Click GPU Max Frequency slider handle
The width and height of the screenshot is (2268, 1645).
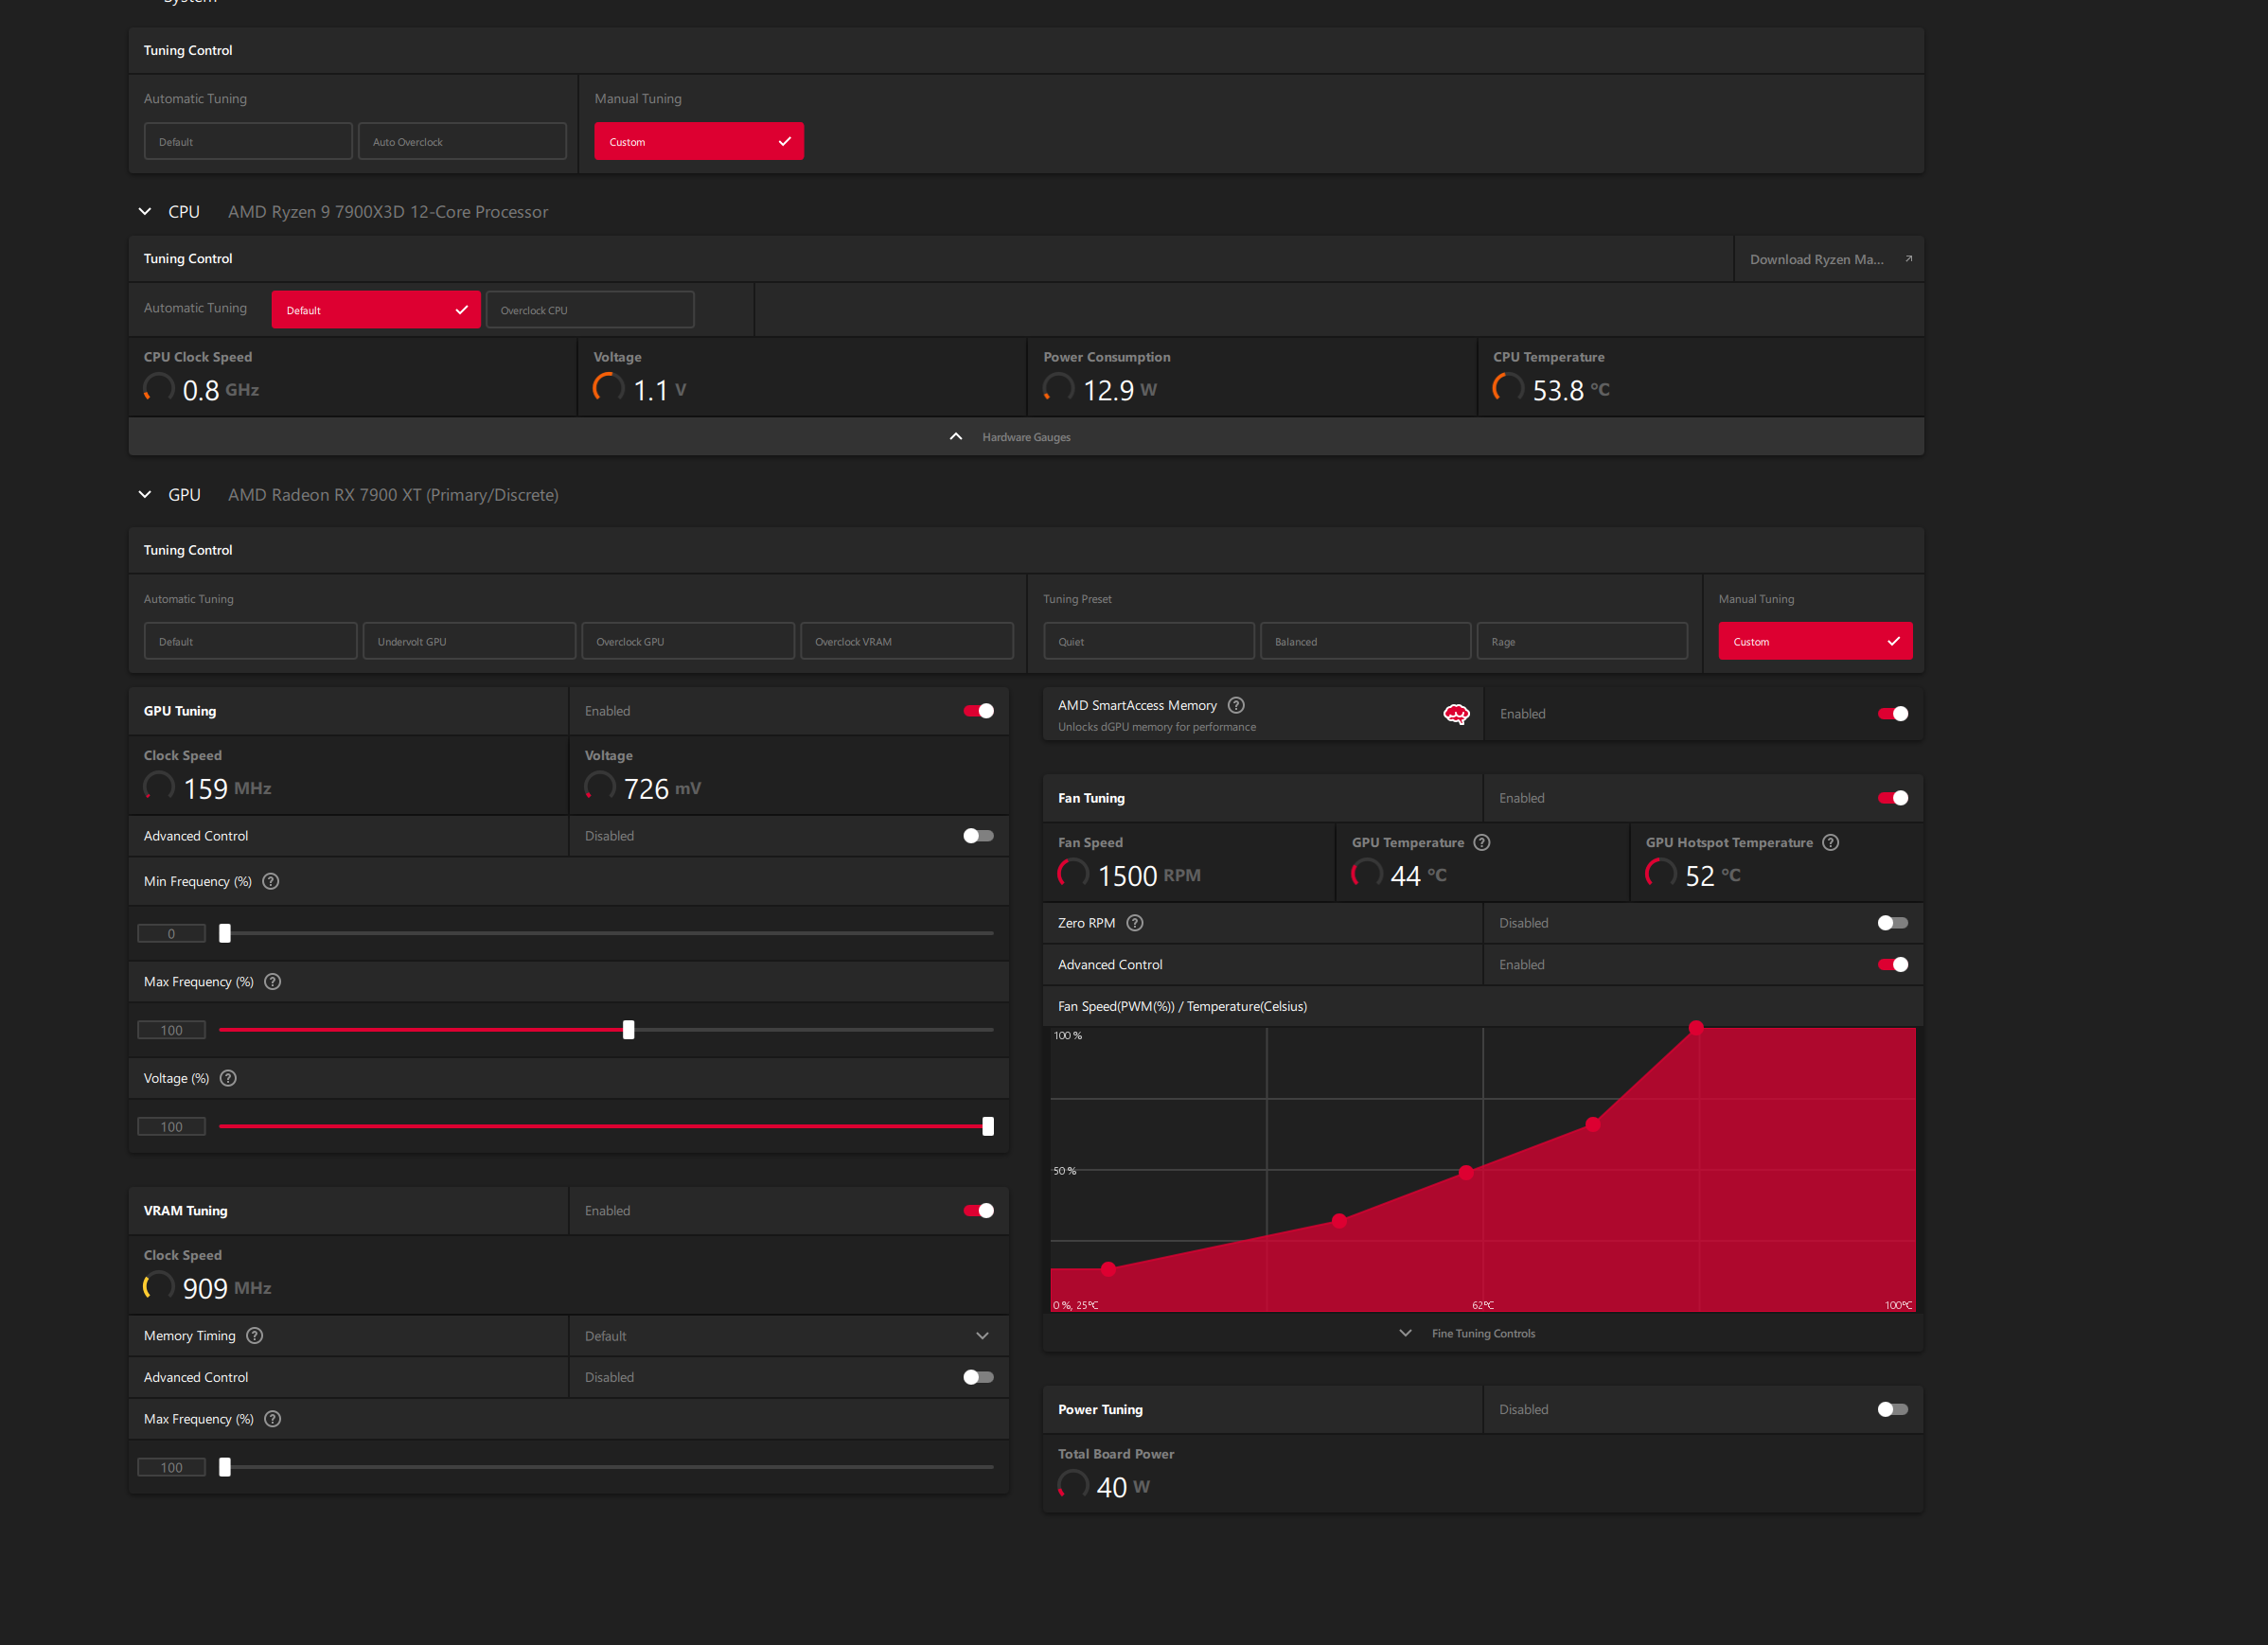click(628, 1030)
